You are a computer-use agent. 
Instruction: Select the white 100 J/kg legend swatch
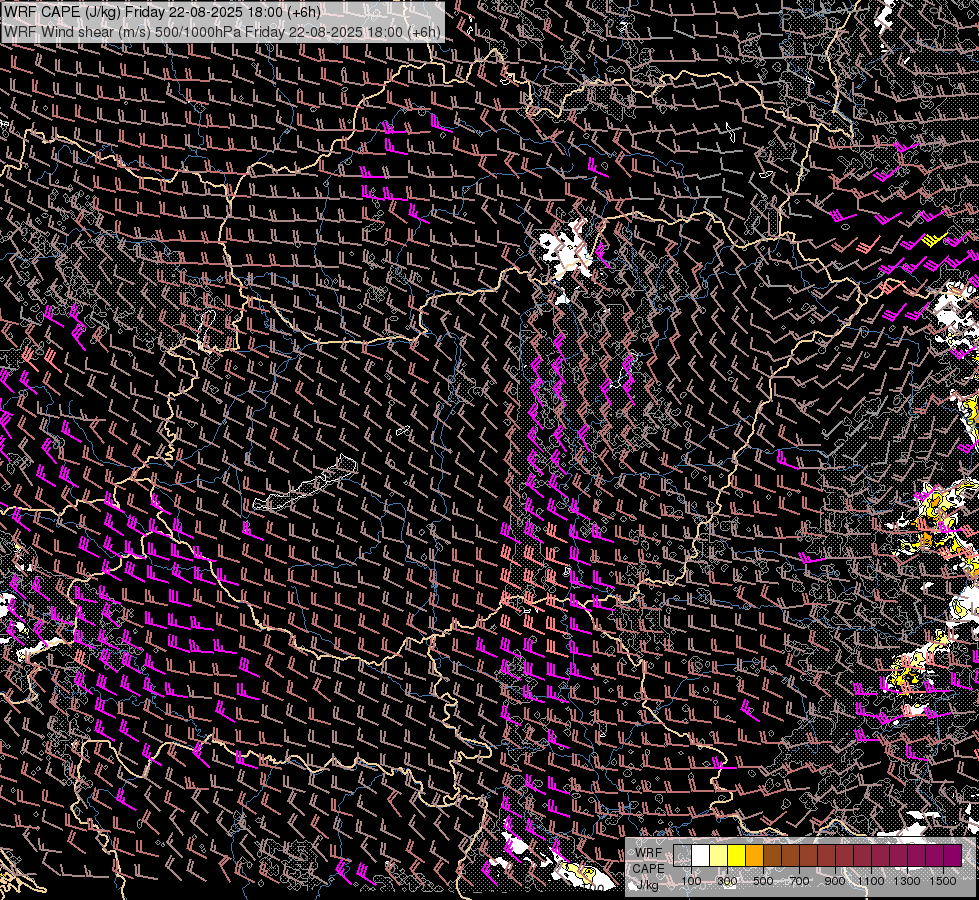[701, 855]
